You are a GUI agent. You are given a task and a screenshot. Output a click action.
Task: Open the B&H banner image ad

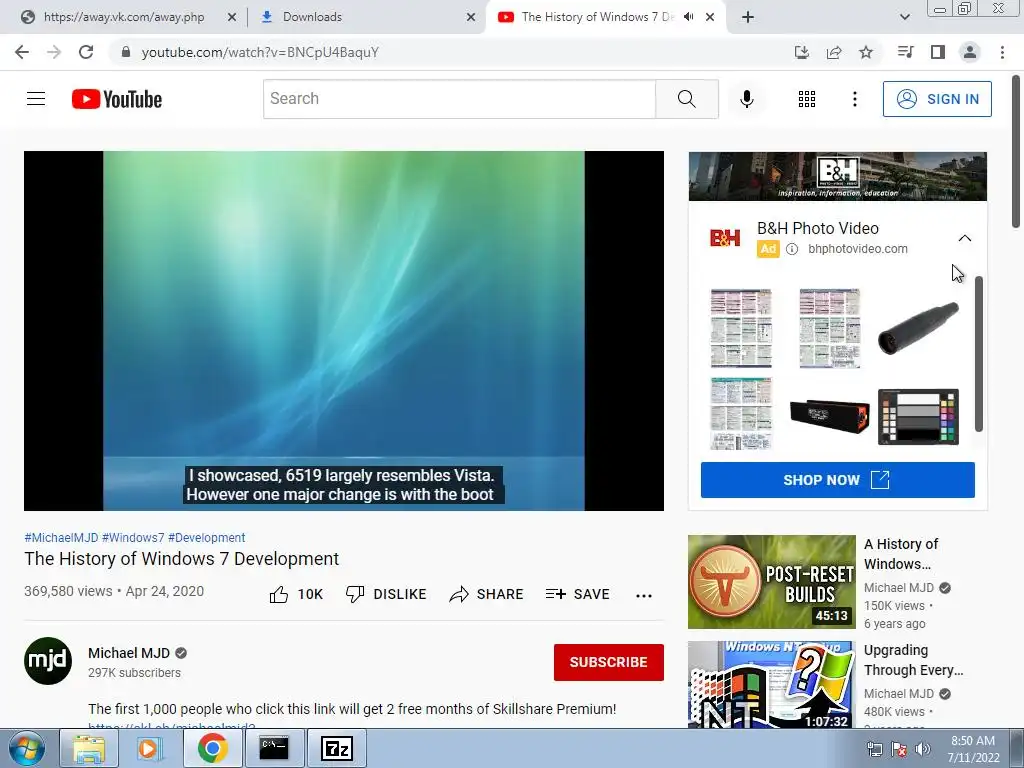tap(837, 176)
